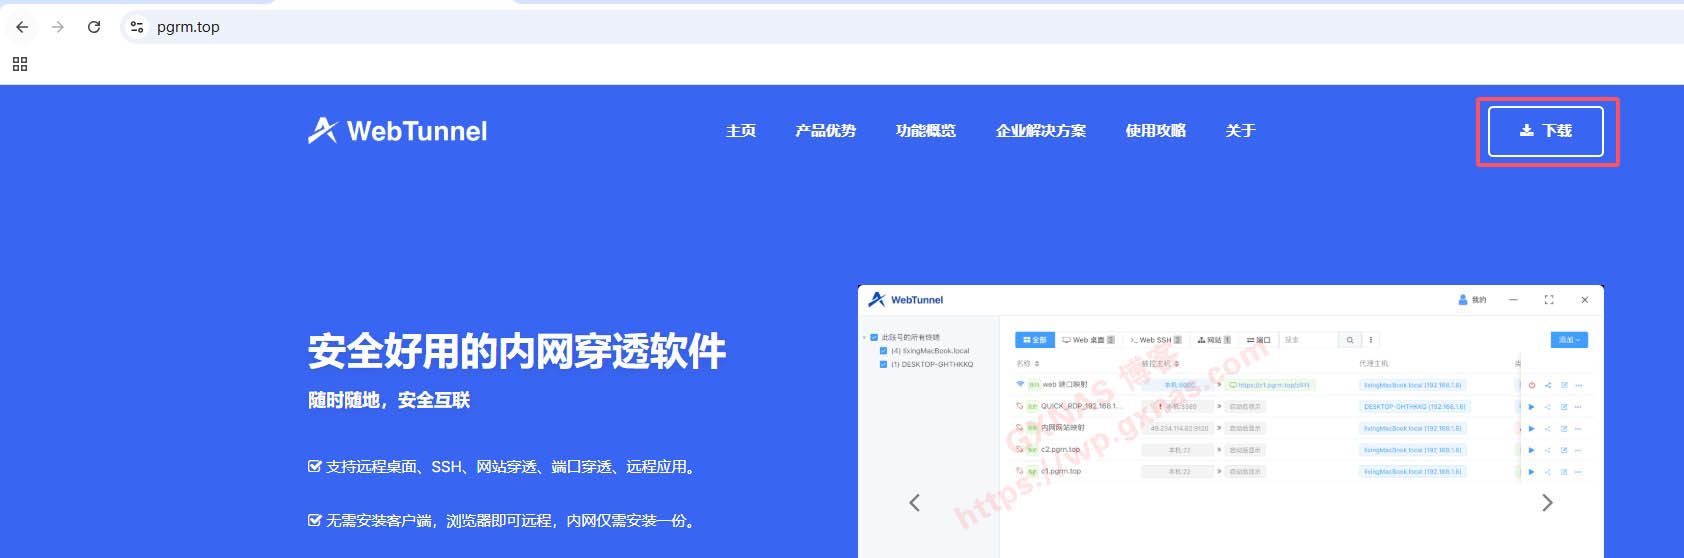
Task: Click the browser back arrow
Action: pos(22,27)
